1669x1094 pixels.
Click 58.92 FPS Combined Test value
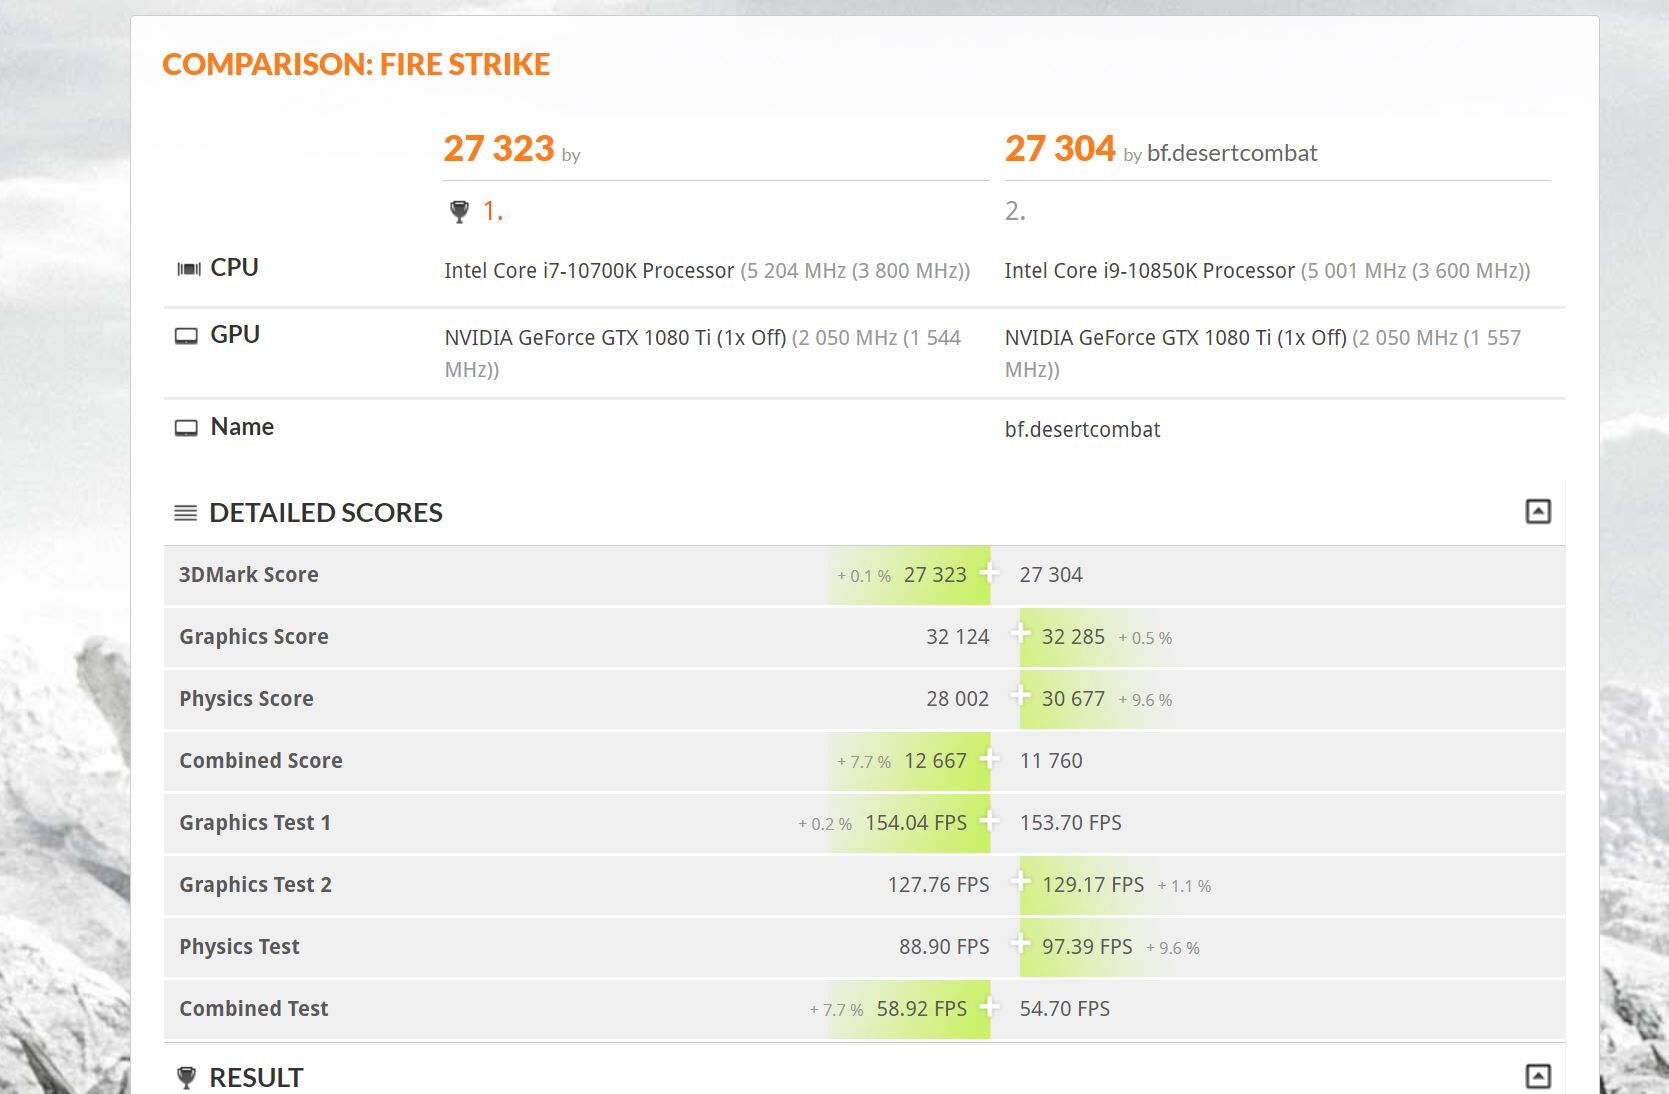(922, 1009)
